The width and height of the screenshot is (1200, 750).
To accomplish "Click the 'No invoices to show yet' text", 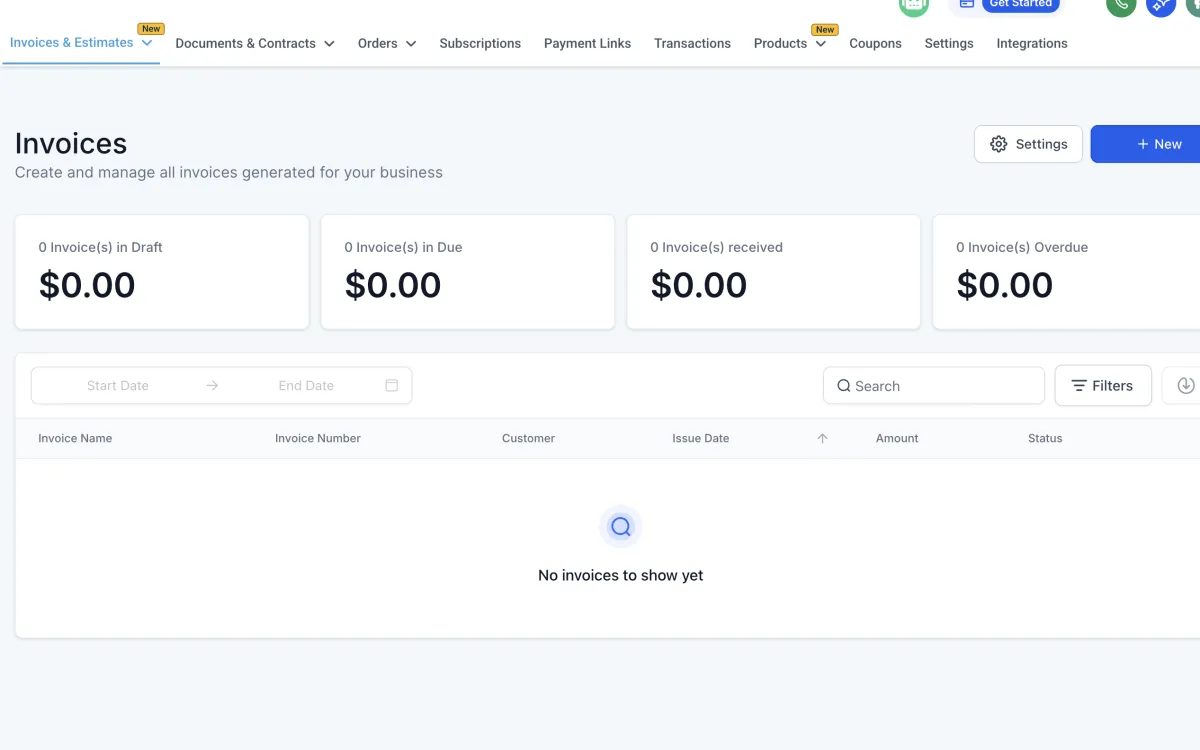I will [x=621, y=575].
